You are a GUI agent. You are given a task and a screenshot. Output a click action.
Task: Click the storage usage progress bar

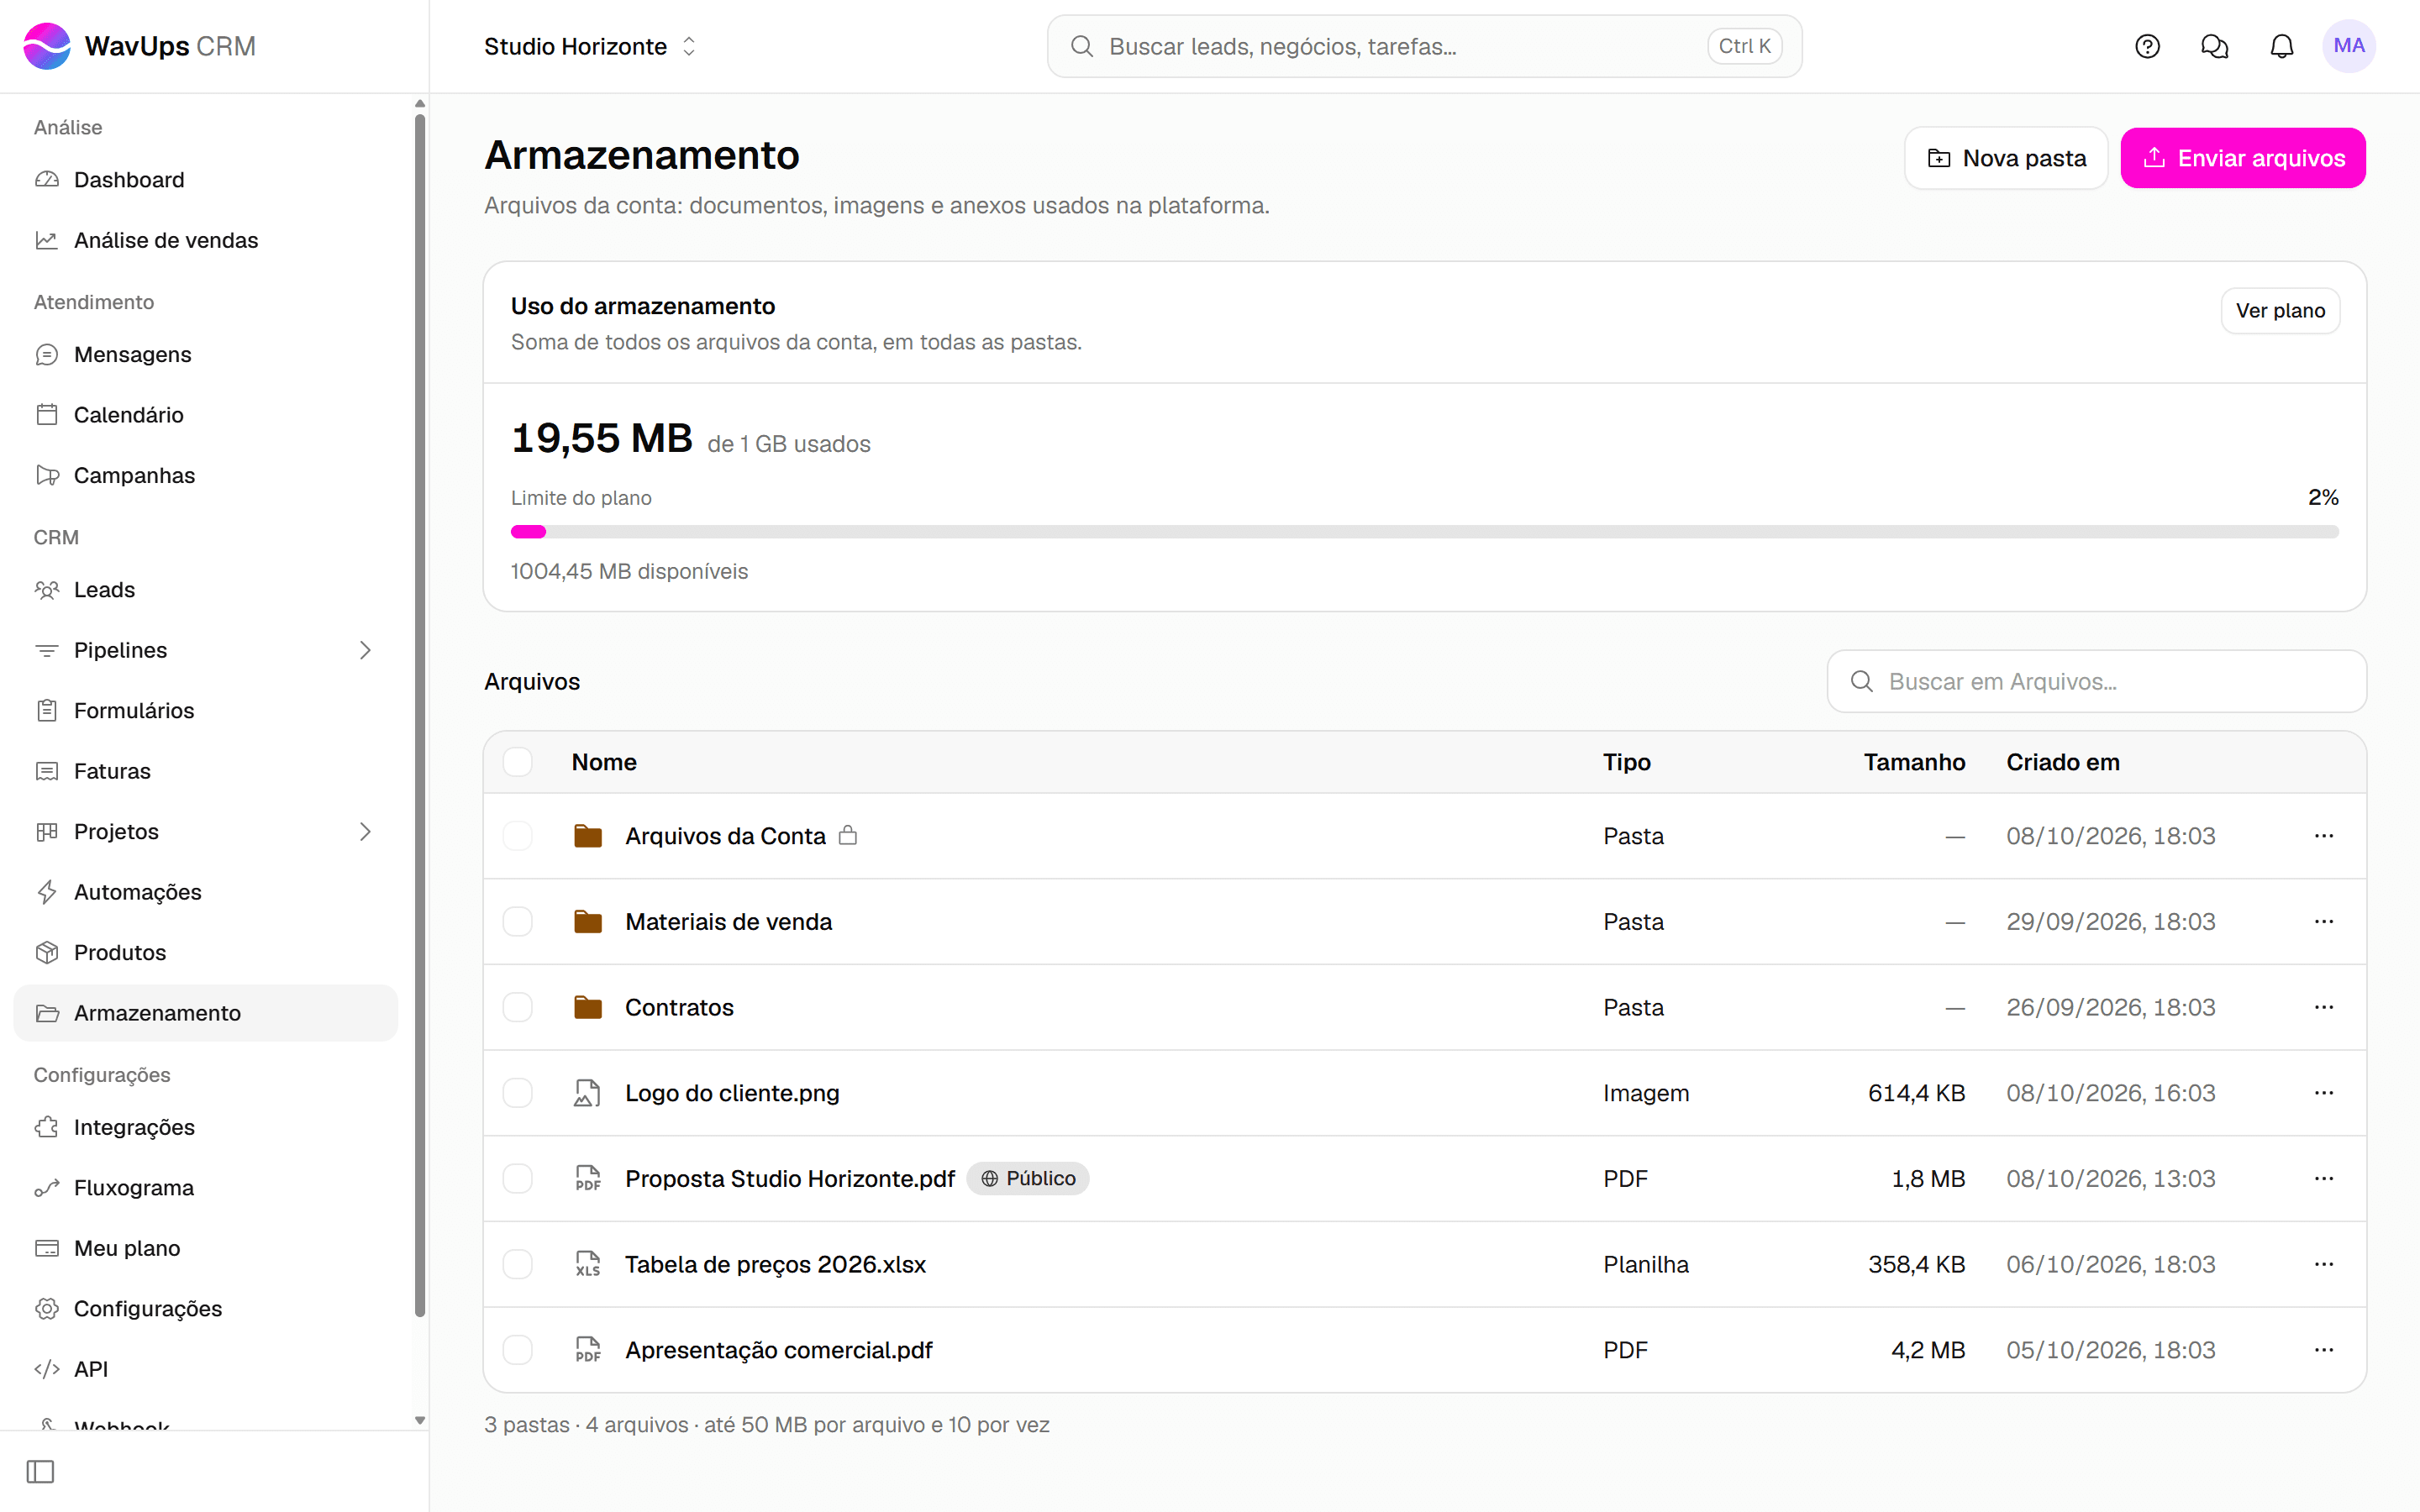pos(1424,532)
